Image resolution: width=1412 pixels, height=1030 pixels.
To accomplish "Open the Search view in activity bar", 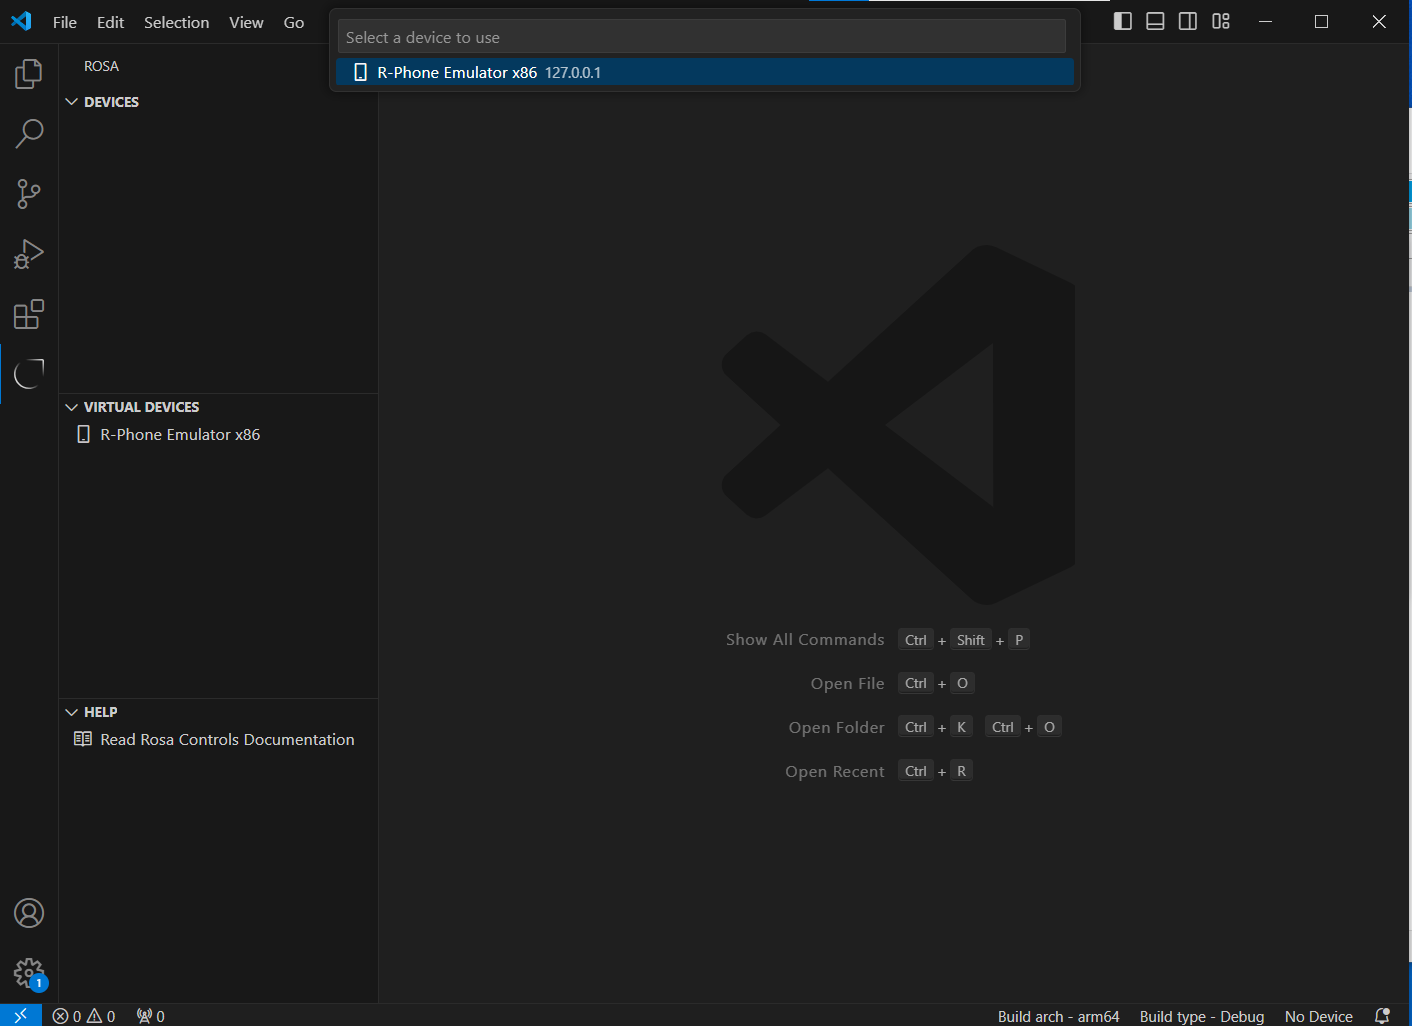I will click(29, 134).
